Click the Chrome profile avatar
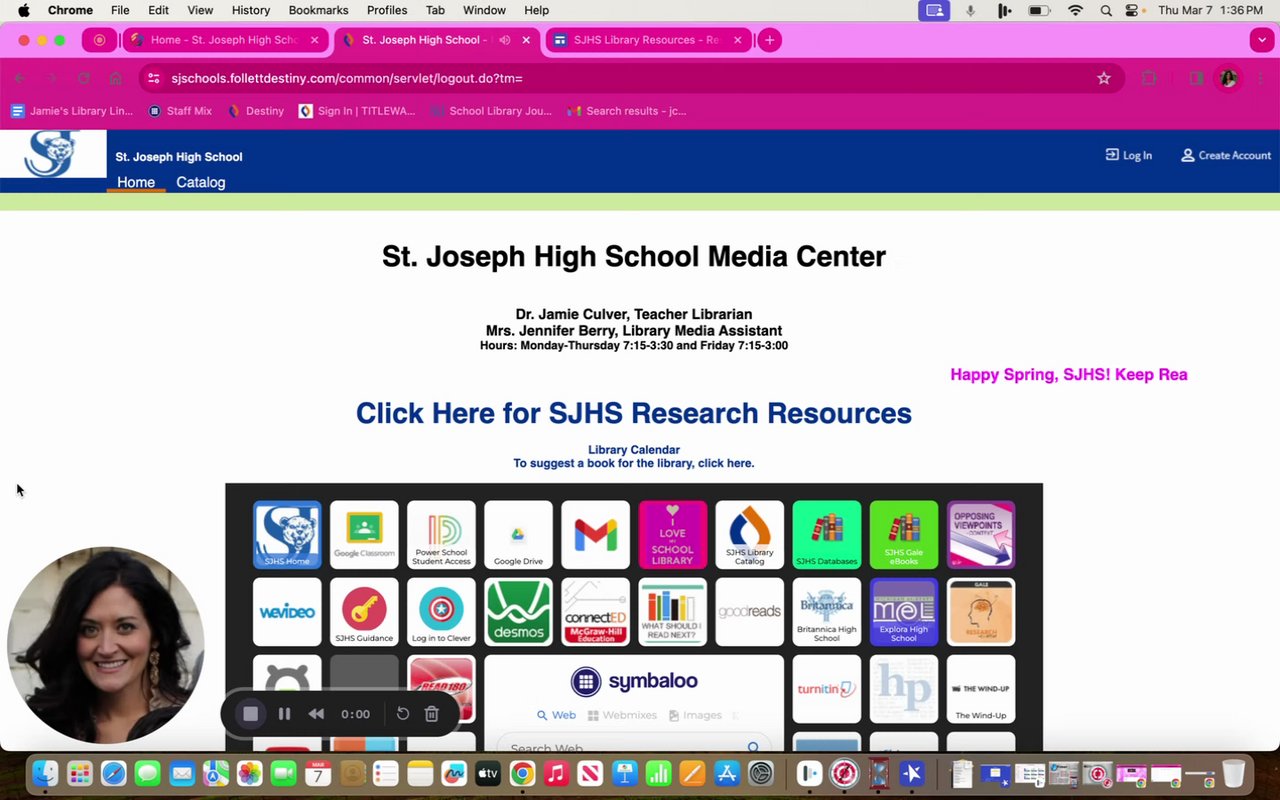The height and width of the screenshot is (800, 1280). click(x=1229, y=78)
